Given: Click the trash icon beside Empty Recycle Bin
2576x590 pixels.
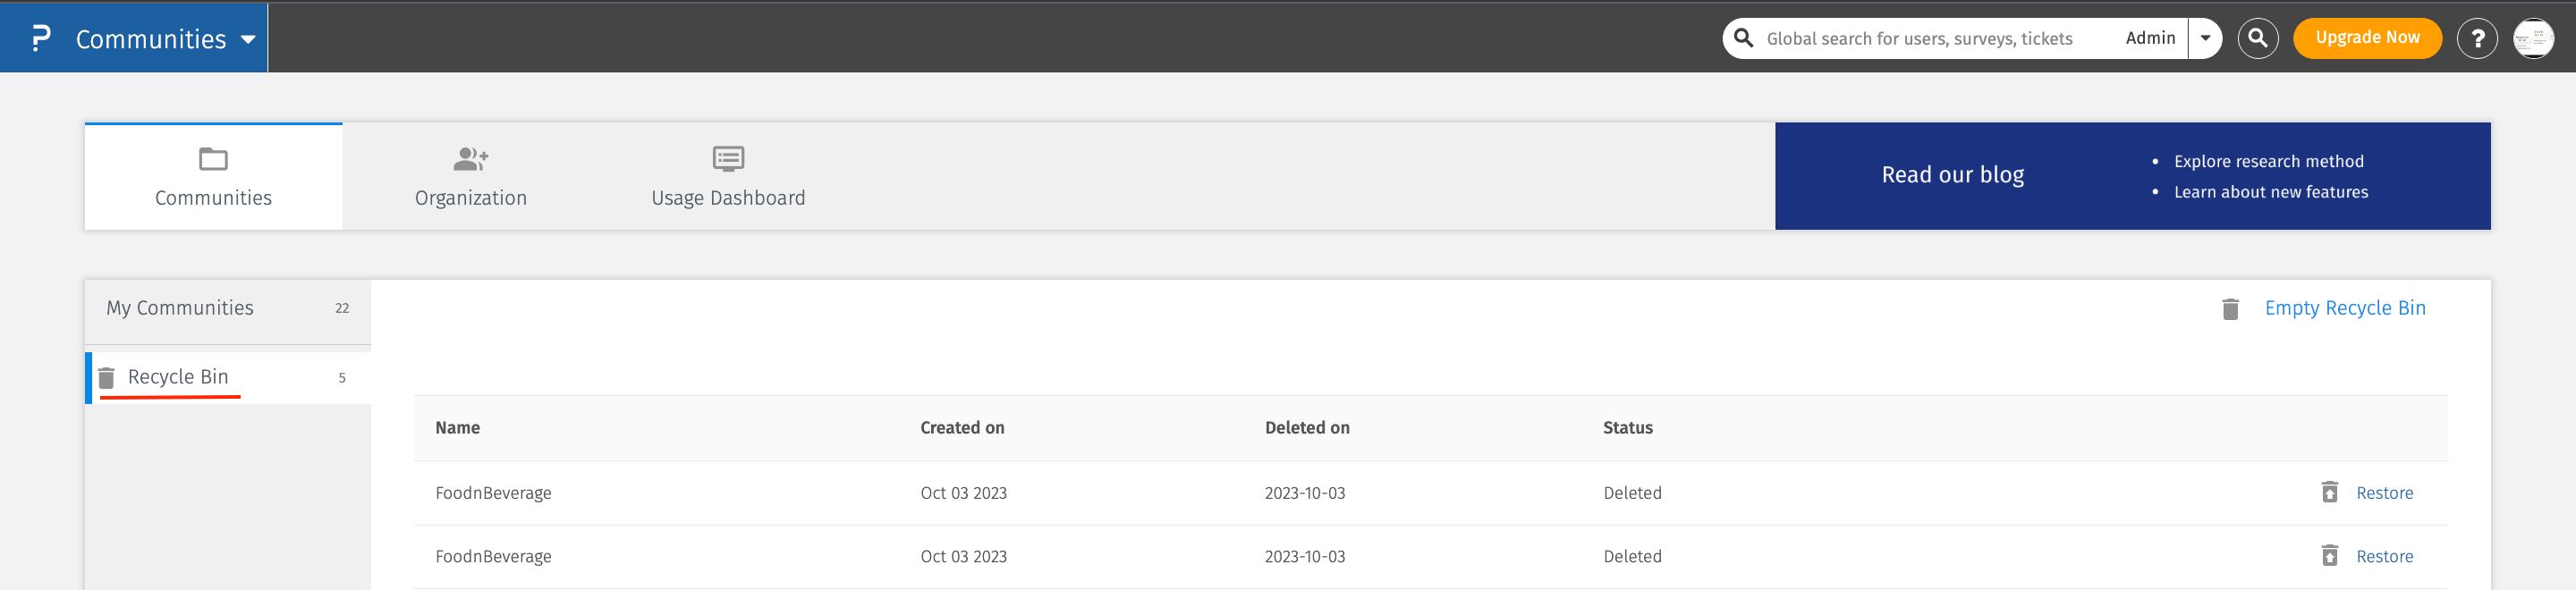Looking at the screenshot, I should (2229, 309).
